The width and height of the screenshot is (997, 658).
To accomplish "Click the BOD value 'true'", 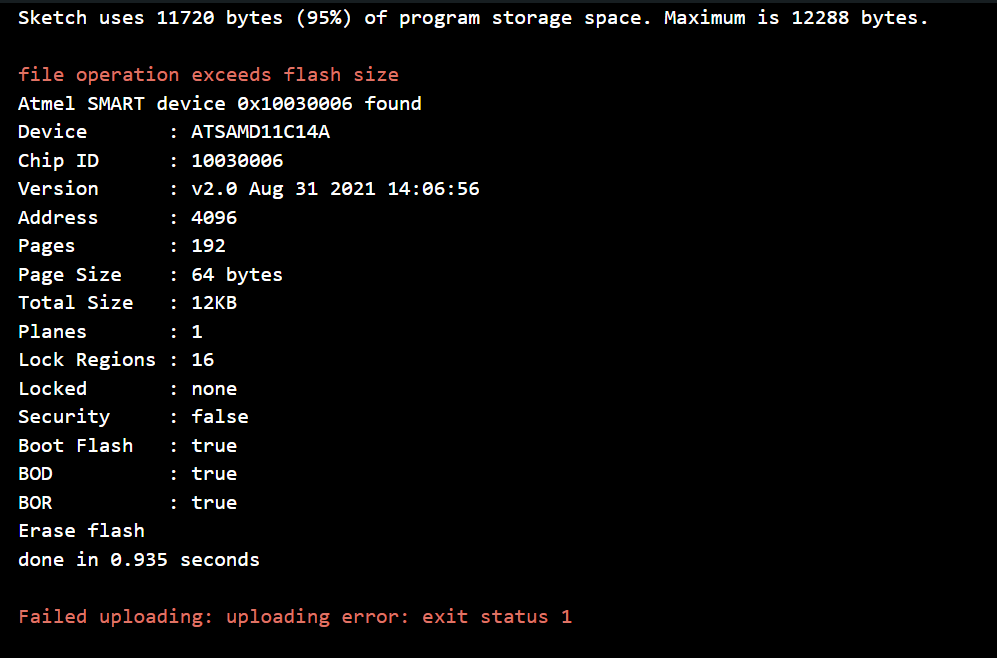I will click(x=214, y=474).
